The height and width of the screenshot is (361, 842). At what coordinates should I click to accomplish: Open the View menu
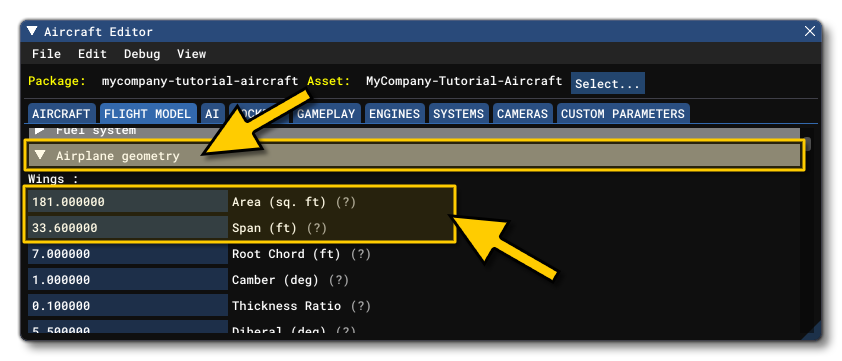(x=192, y=54)
